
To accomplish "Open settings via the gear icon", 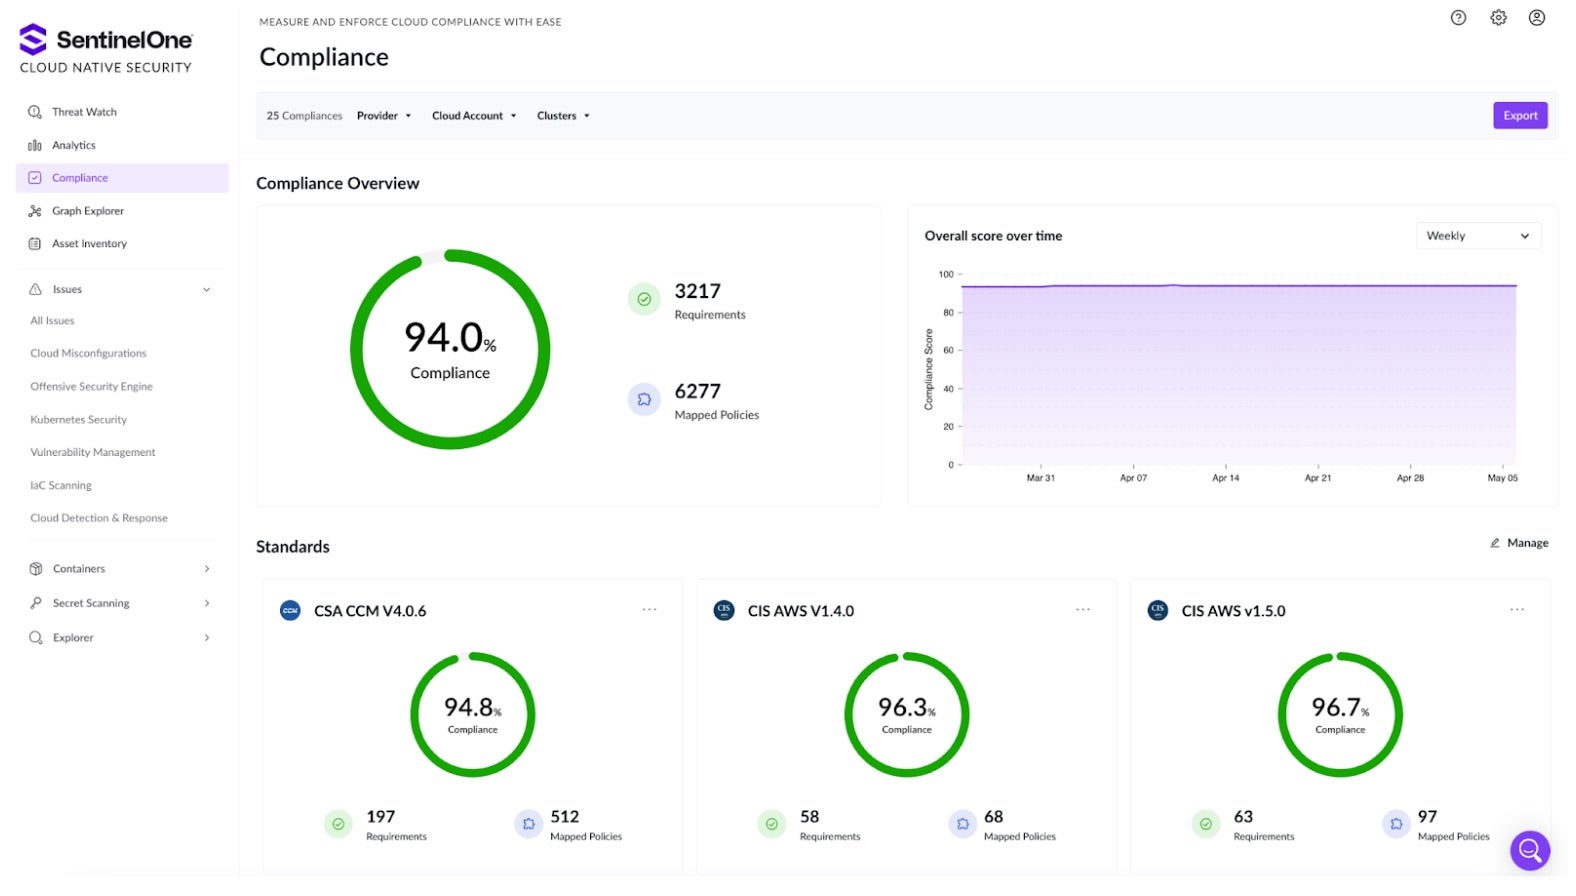I will click(x=1498, y=18).
